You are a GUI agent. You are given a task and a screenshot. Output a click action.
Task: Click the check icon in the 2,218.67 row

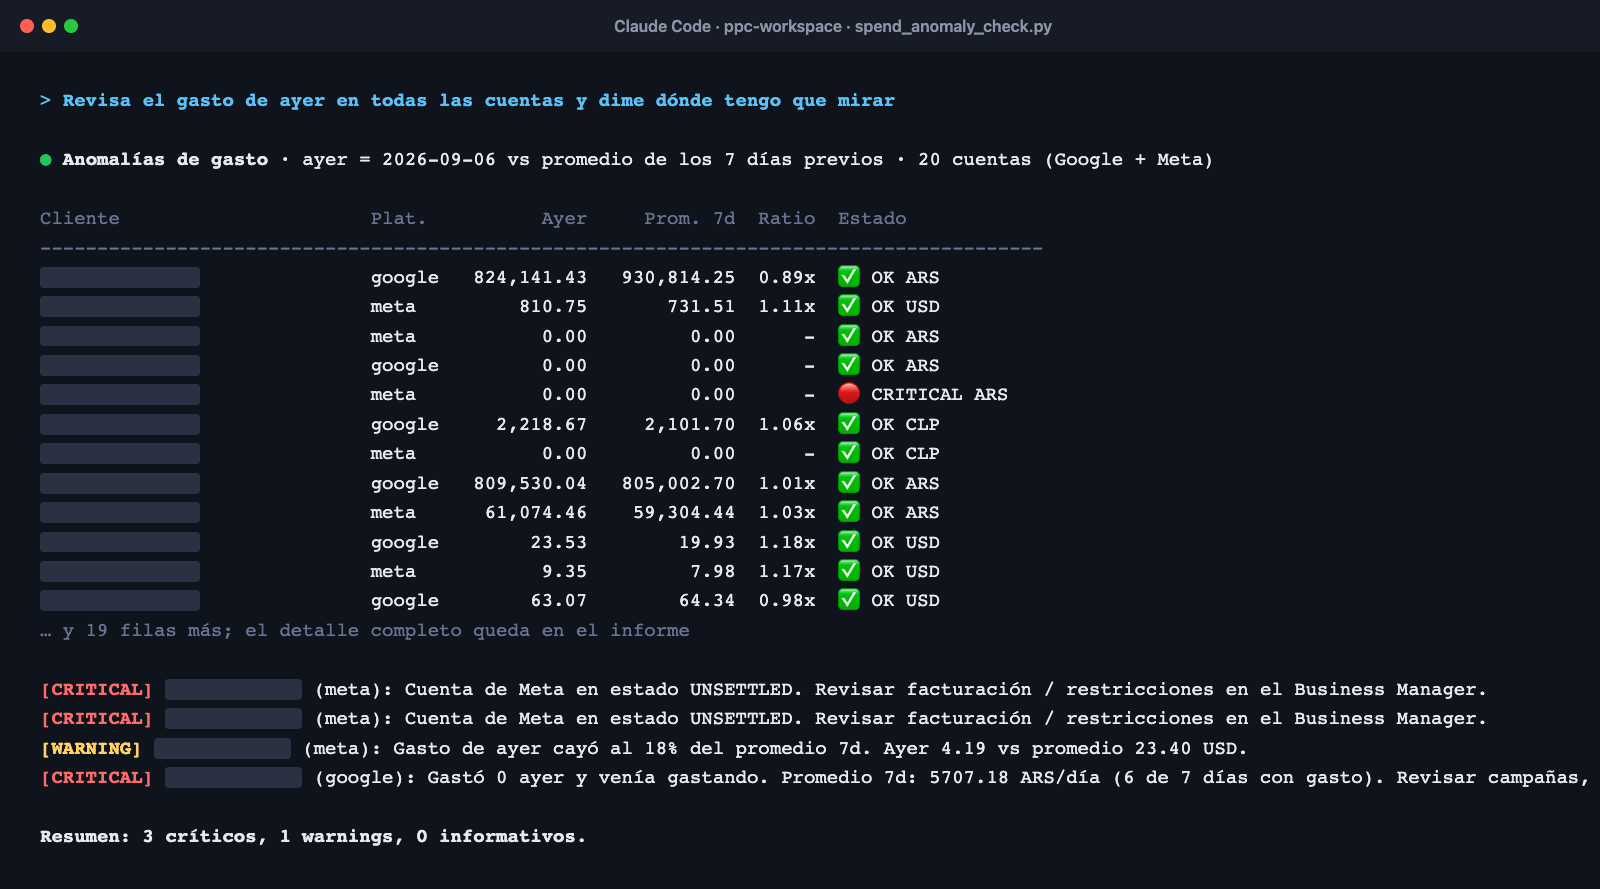[849, 424]
